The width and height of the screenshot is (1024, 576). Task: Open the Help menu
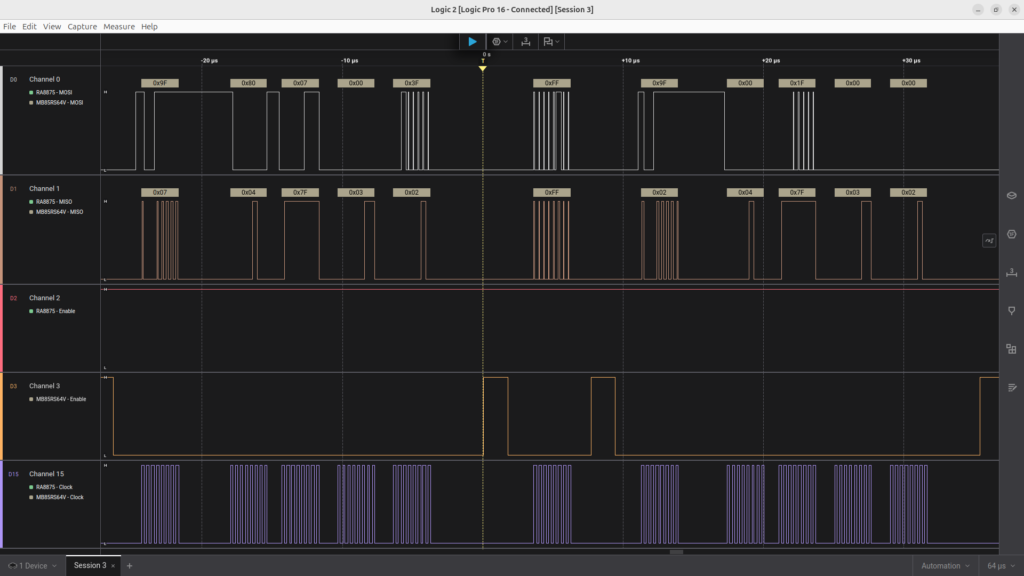click(150, 27)
